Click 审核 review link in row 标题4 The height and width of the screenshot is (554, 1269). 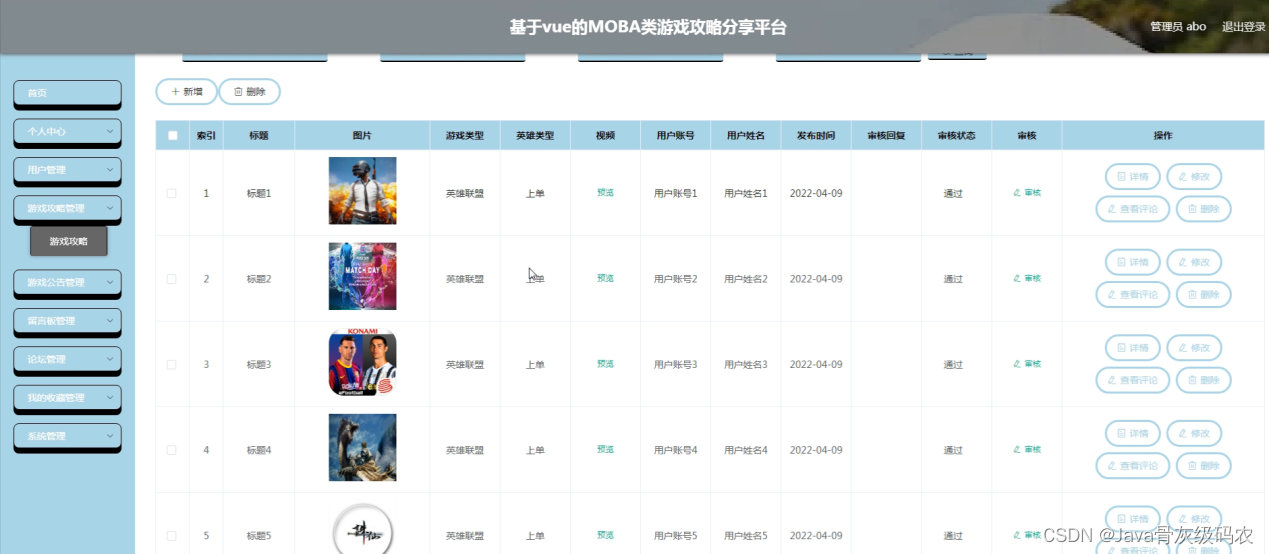pos(1027,449)
